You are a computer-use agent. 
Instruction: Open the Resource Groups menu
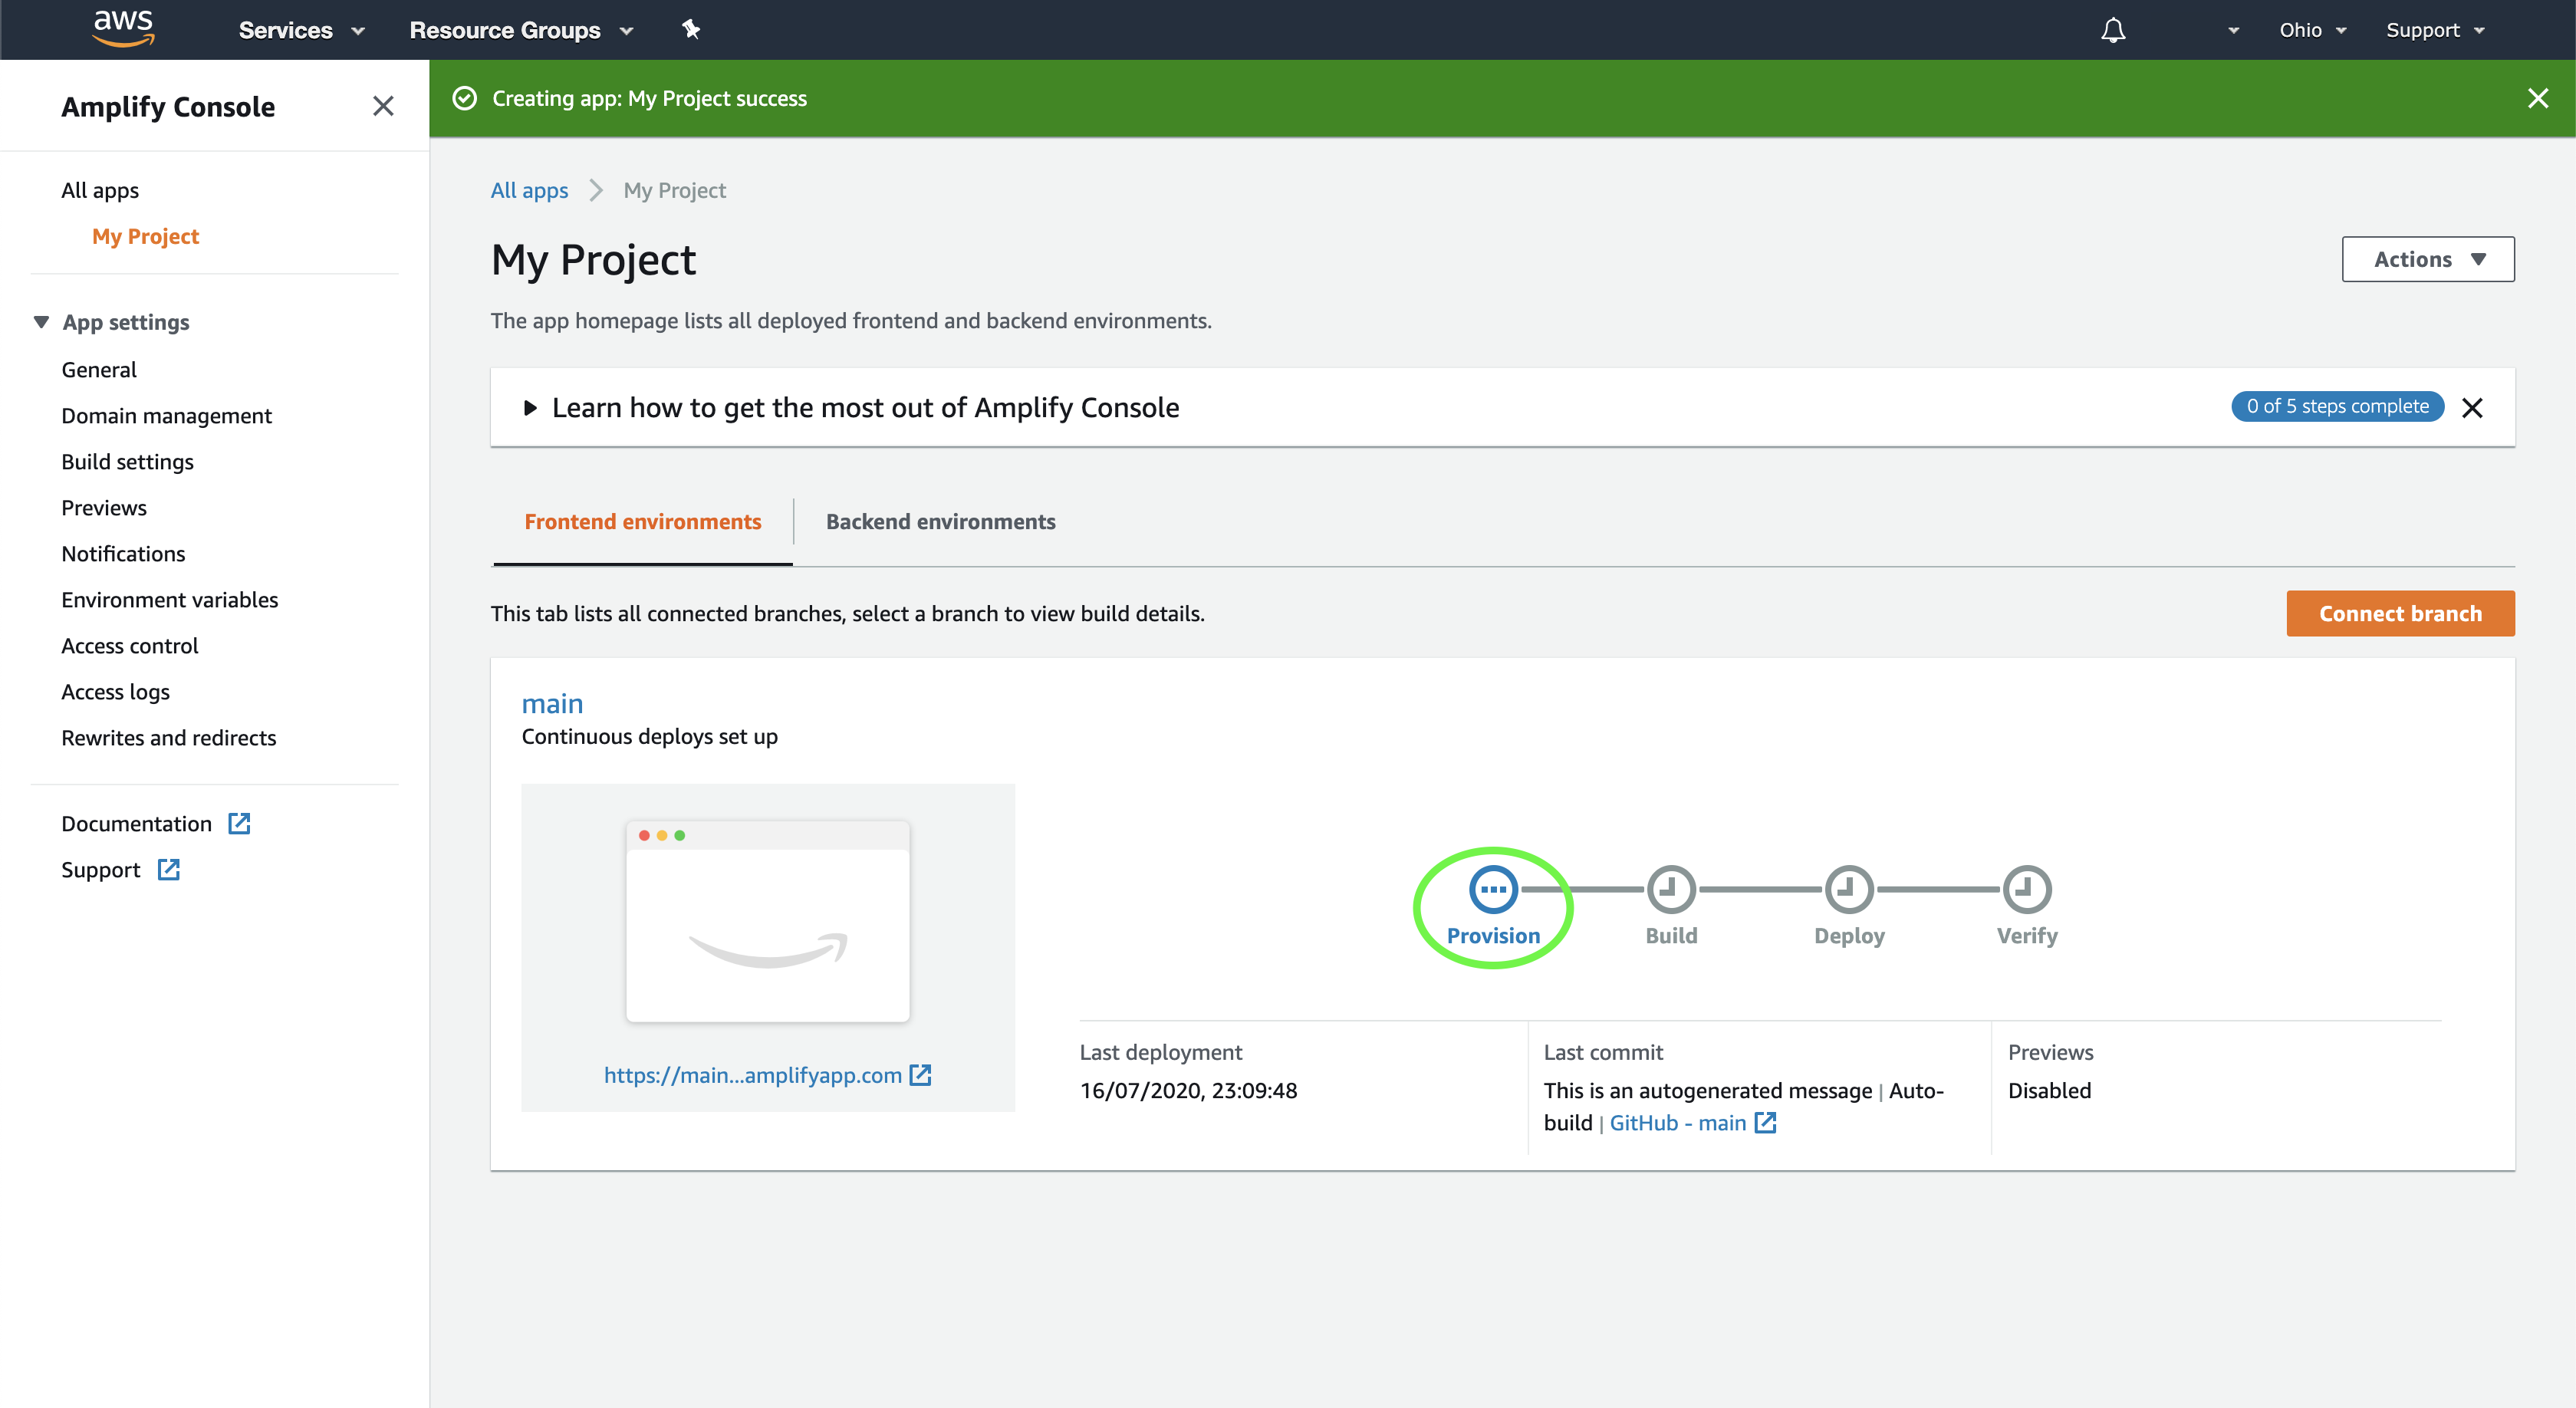pos(521,30)
